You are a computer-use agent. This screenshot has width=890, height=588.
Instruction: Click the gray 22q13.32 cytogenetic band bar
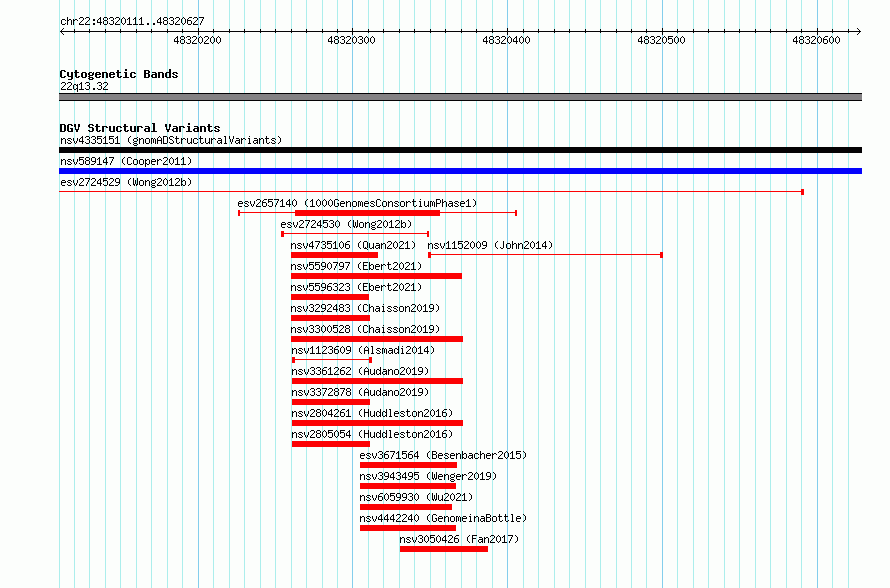click(x=460, y=97)
